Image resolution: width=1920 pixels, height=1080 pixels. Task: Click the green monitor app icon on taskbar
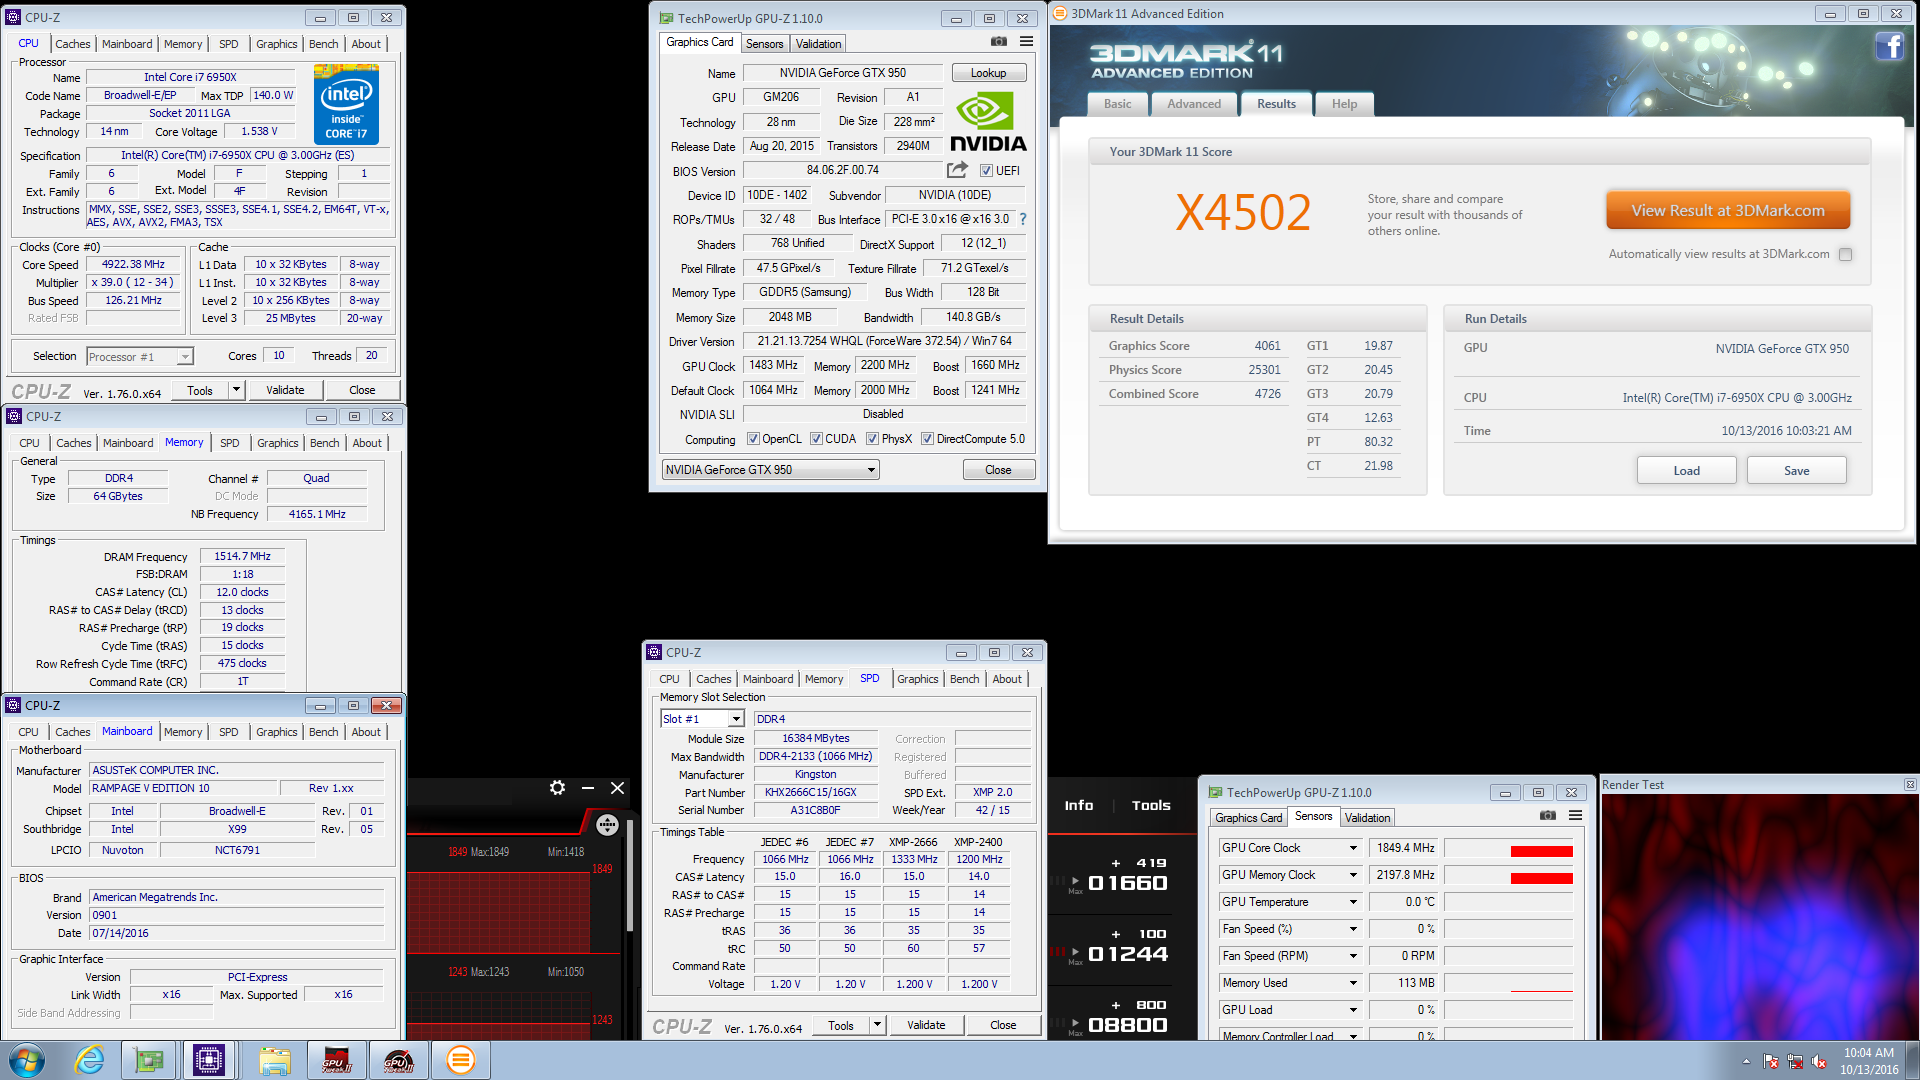click(x=149, y=1060)
